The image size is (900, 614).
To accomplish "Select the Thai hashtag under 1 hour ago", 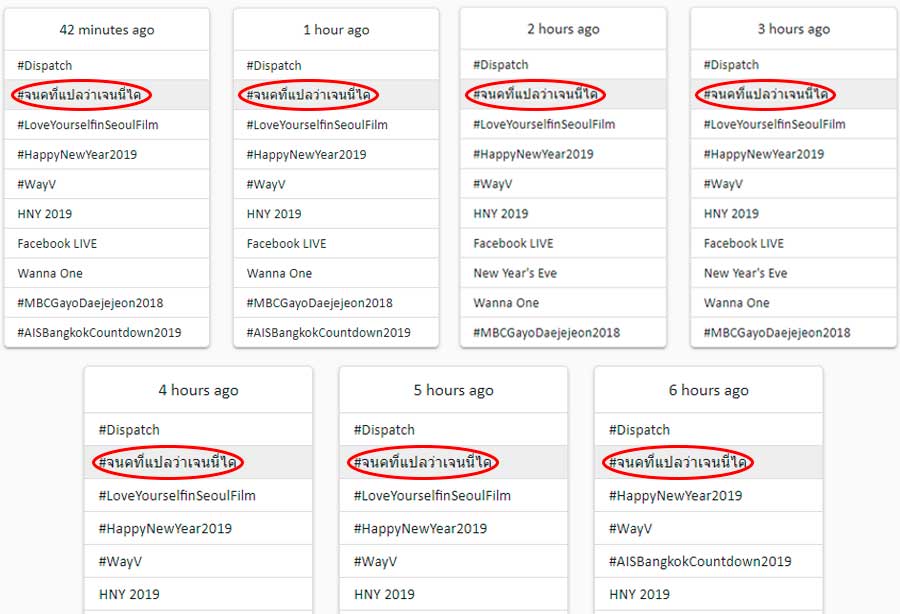I will click(x=308, y=95).
